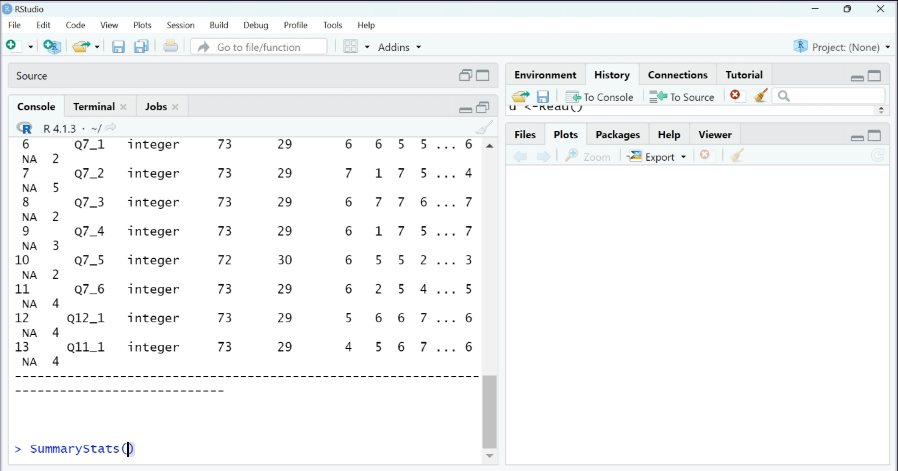
Task: Click the Create a Project icon
Action: coord(52,46)
